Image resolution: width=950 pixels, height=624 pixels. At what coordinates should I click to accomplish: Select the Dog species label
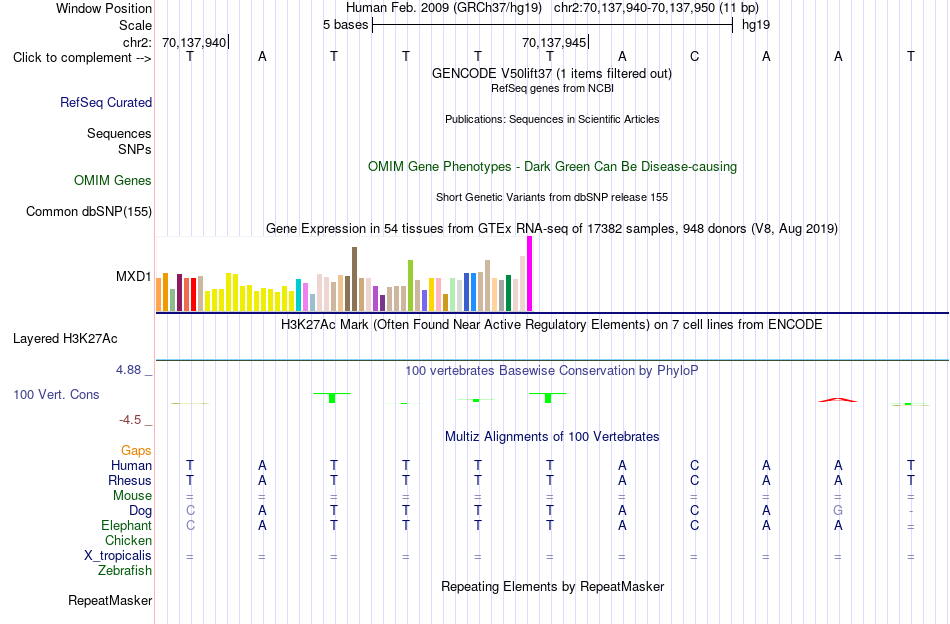[140, 511]
